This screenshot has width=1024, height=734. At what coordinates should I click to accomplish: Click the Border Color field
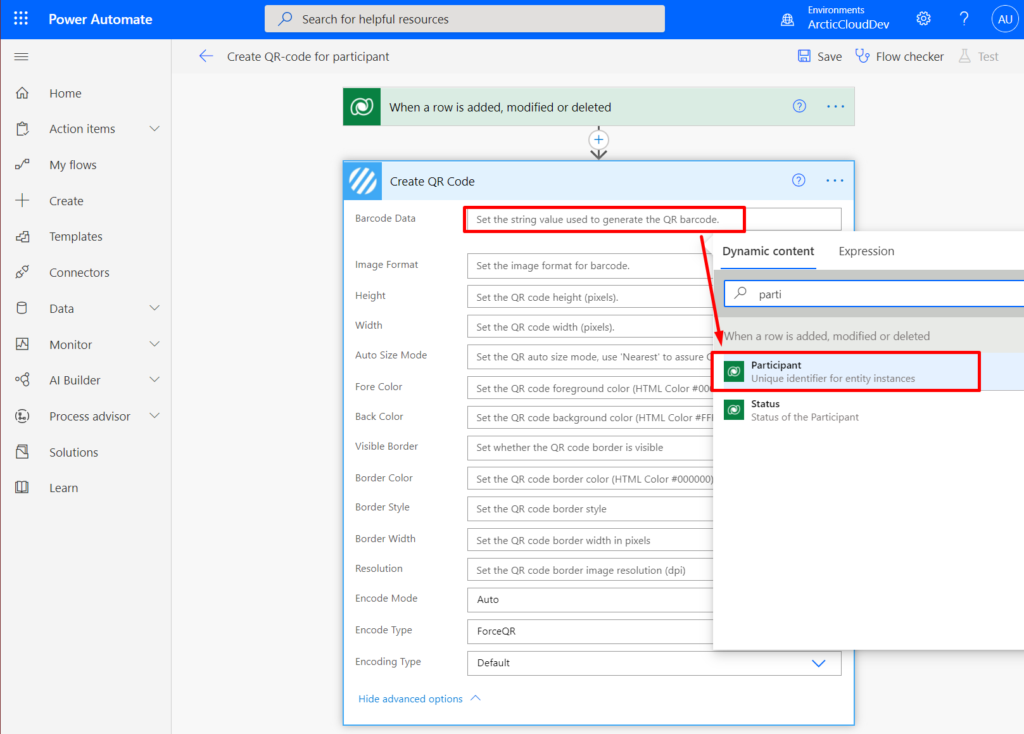pos(590,479)
